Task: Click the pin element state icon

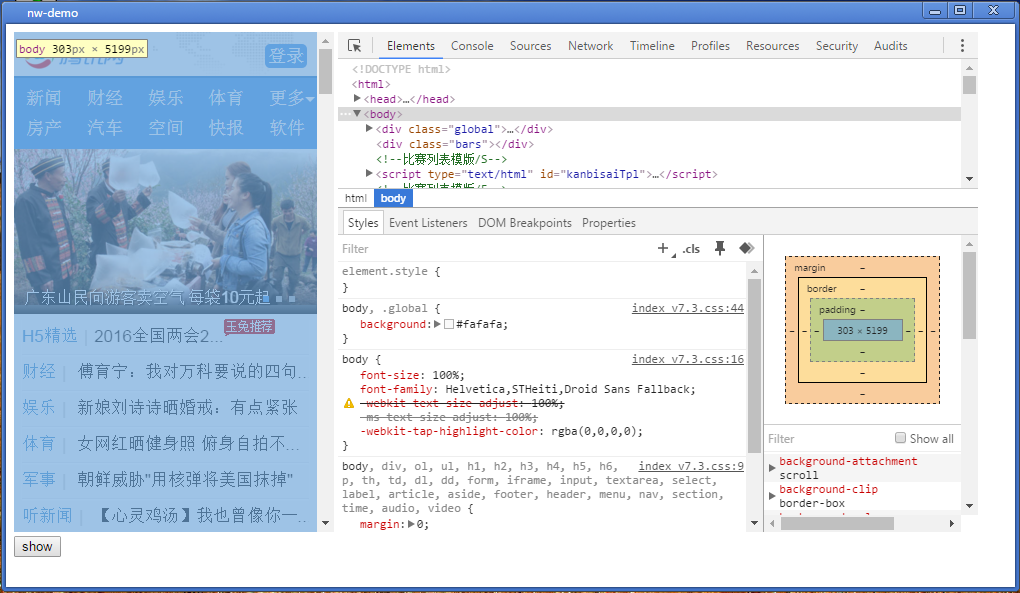Action: click(x=719, y=249)
